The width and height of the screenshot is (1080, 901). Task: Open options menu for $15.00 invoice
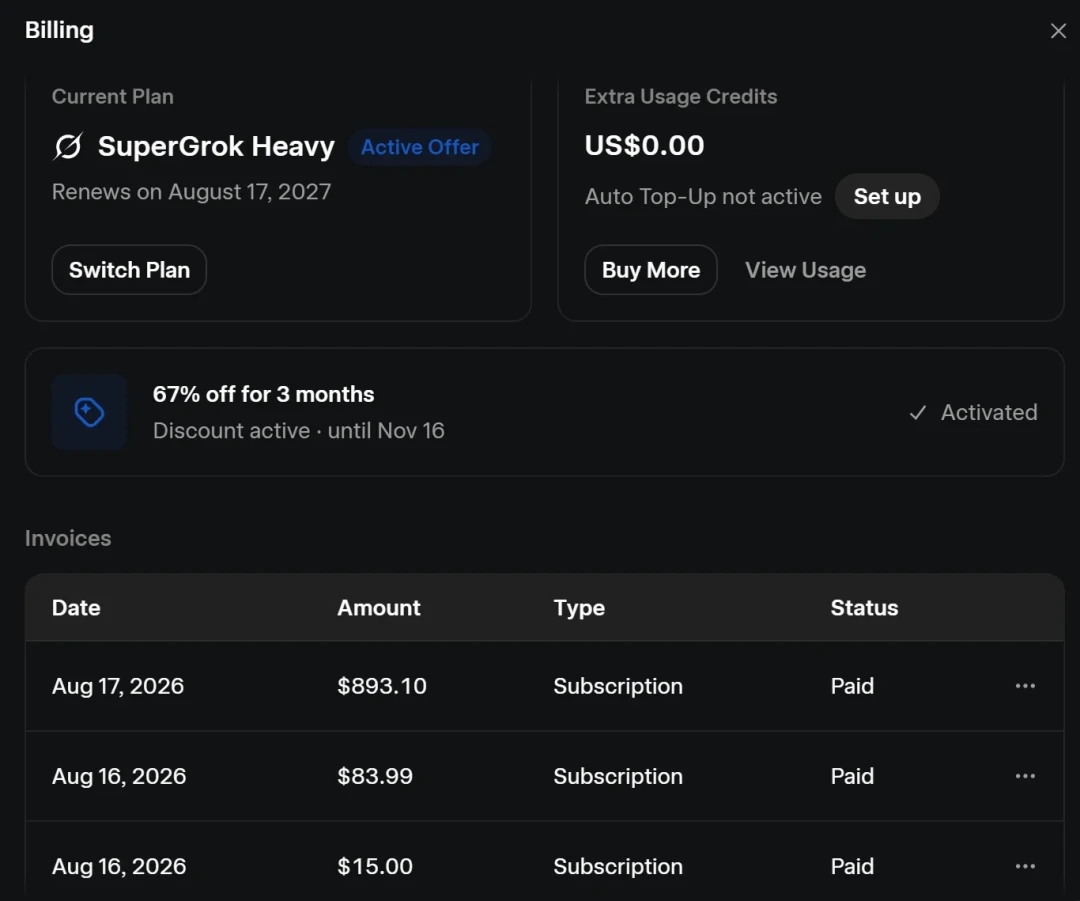[x=1025, y=867]
